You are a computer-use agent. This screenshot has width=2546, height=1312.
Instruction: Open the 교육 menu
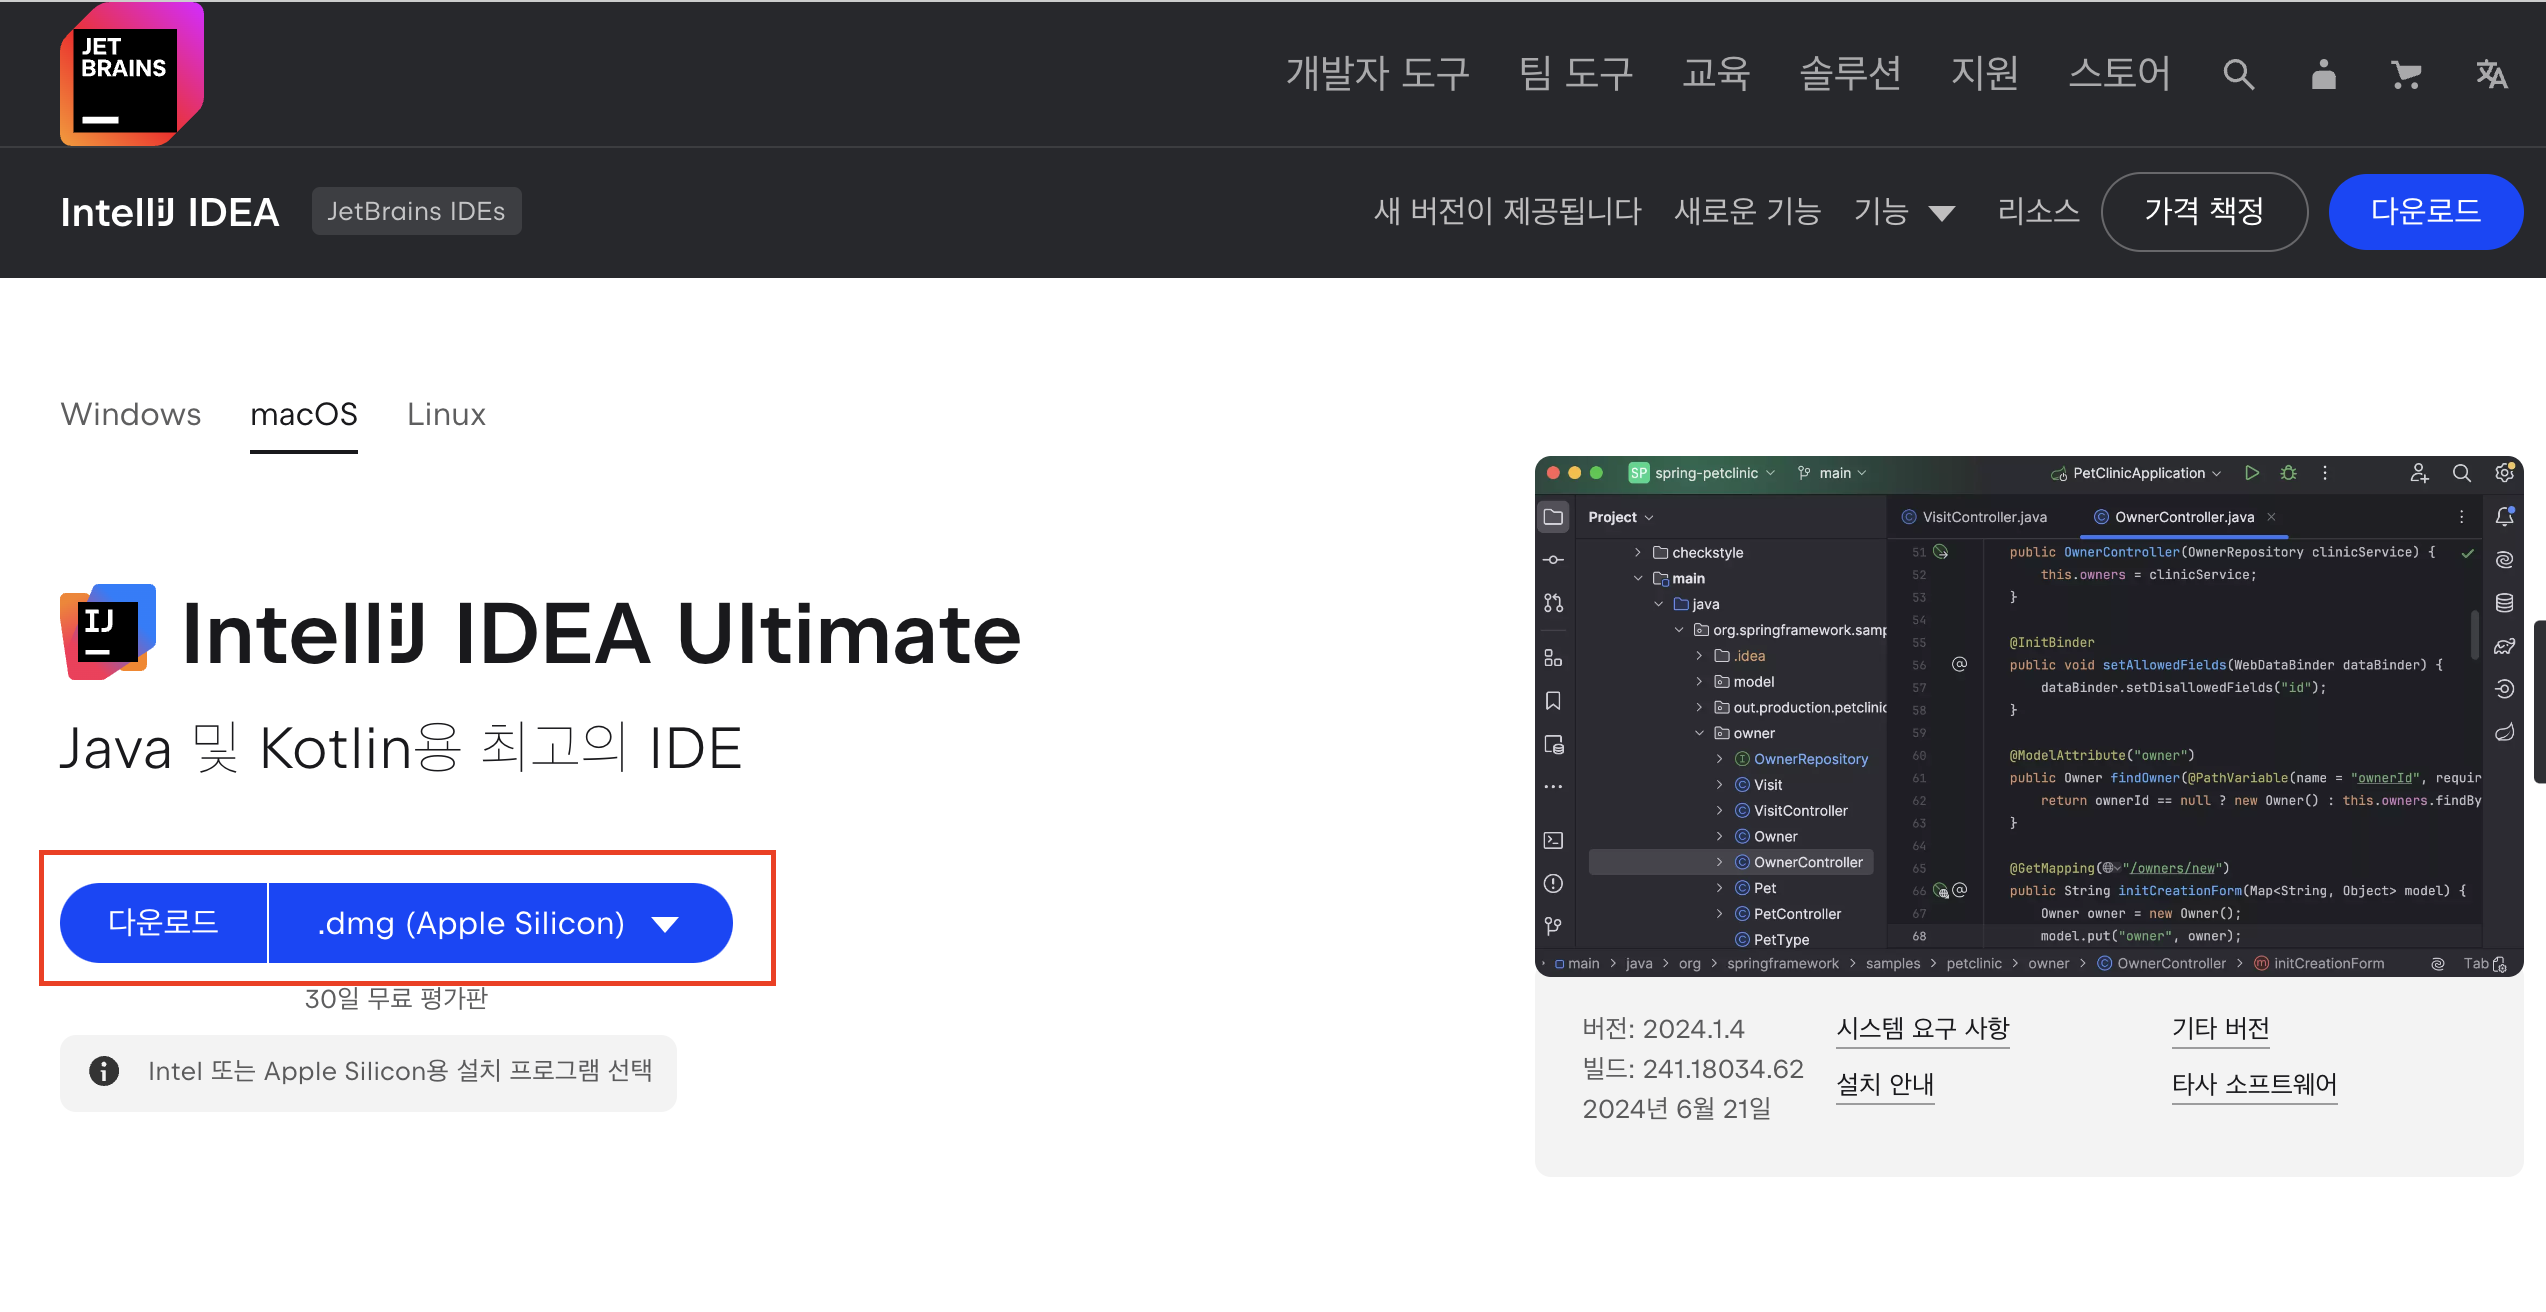[1716, 74]
